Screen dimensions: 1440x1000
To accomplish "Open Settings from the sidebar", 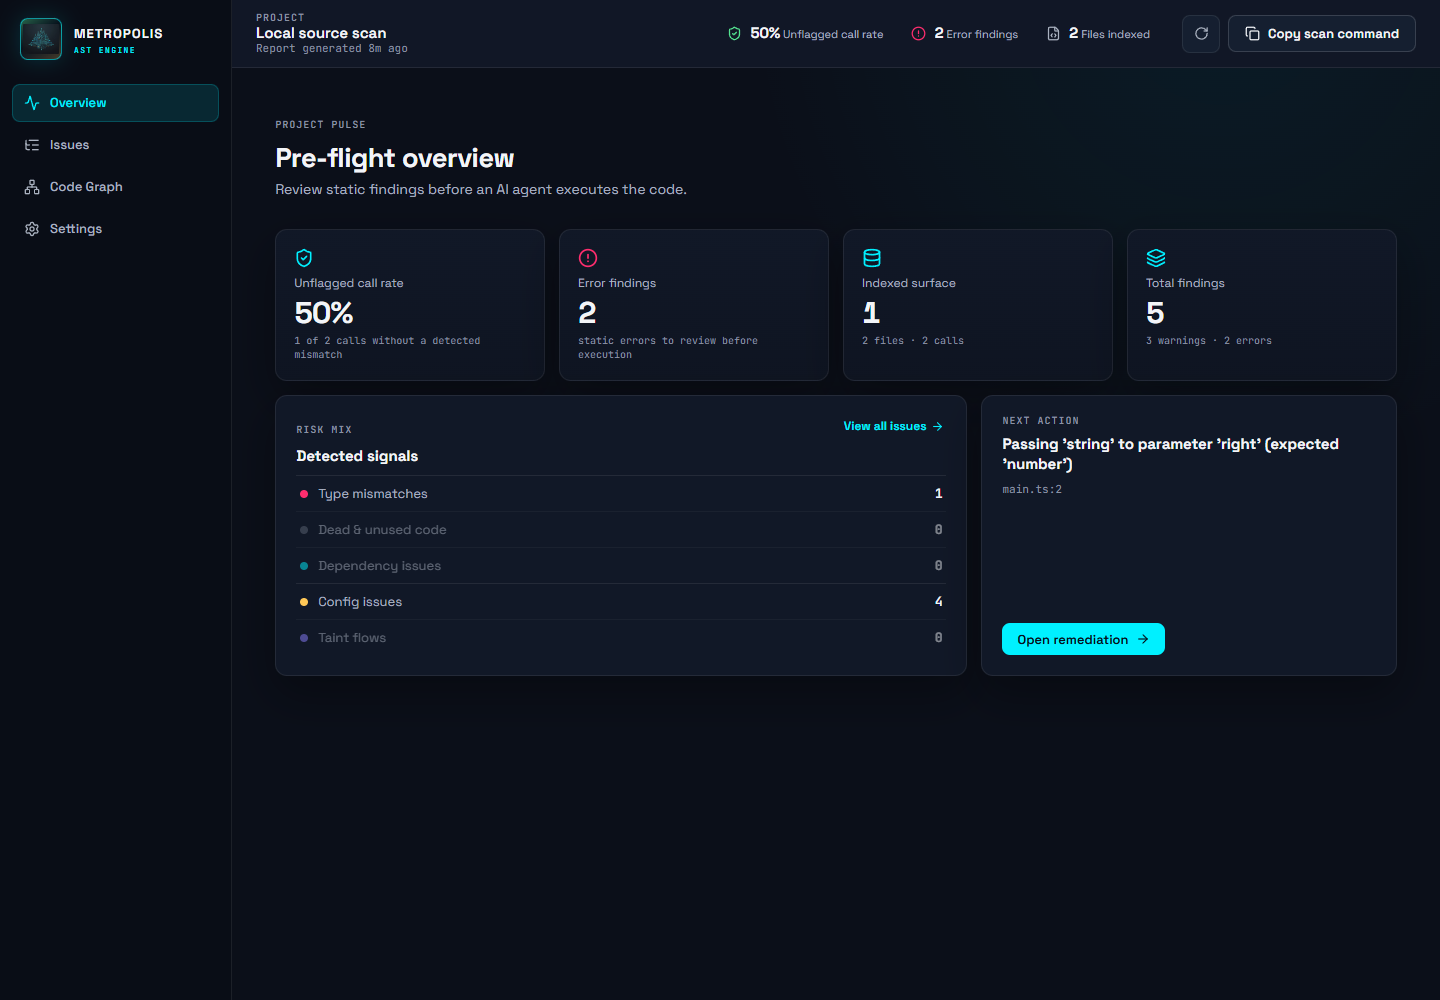I will [x=115, y=229].
